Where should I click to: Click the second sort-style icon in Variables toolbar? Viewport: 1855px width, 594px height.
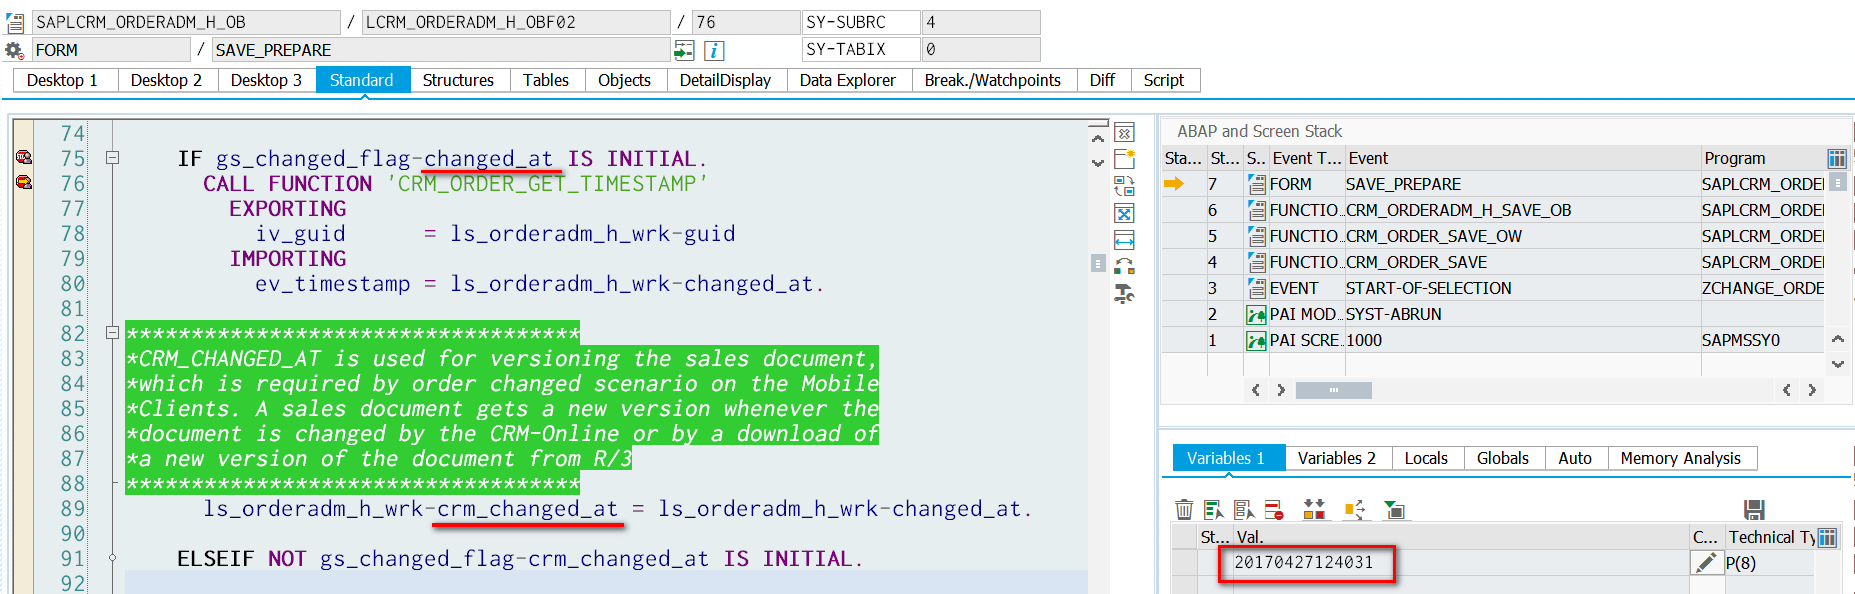point(1214,510)
